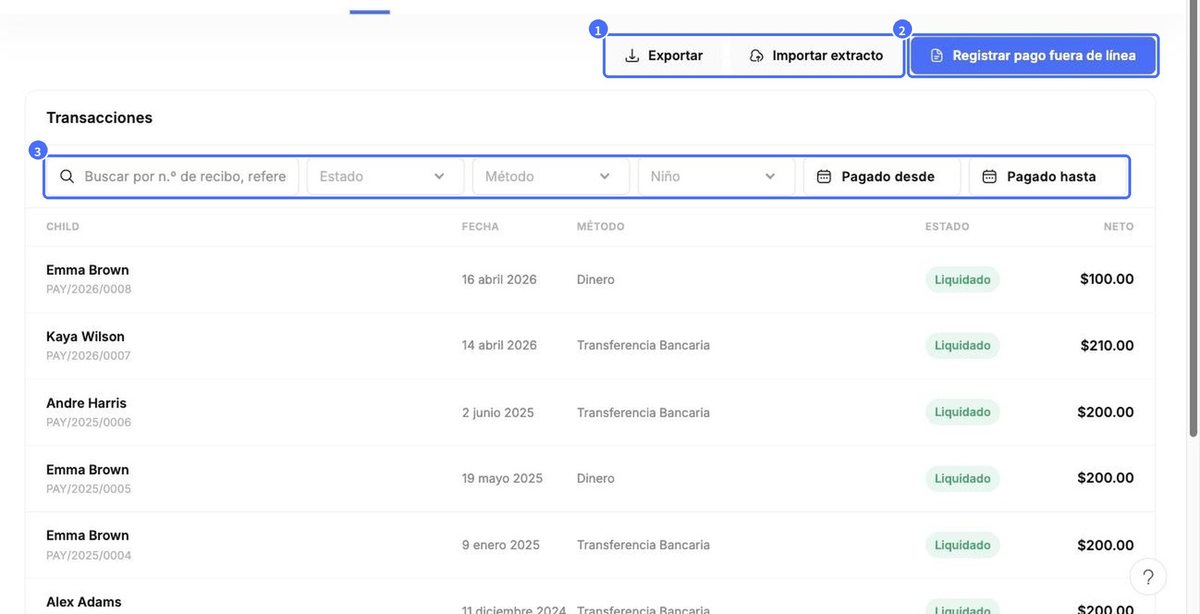Click the help question mark button

click(x=1148, y=577)
